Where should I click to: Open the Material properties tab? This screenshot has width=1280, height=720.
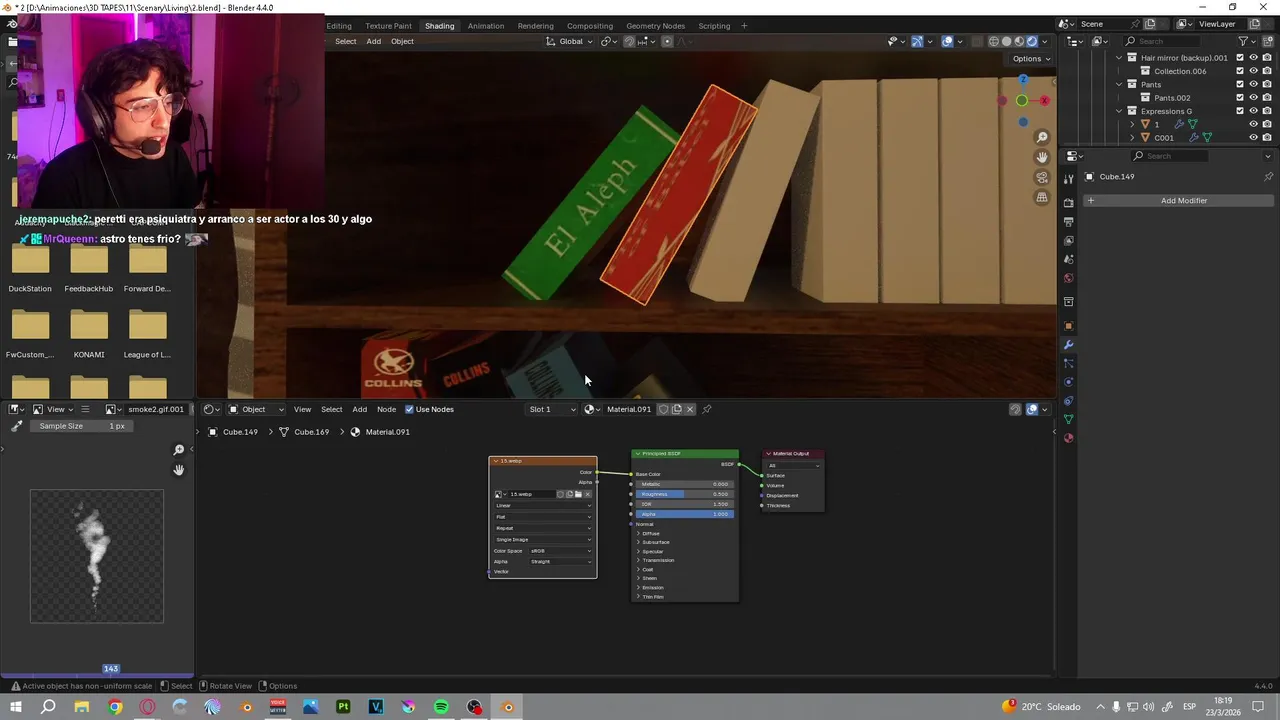[x=1068, y=438]
